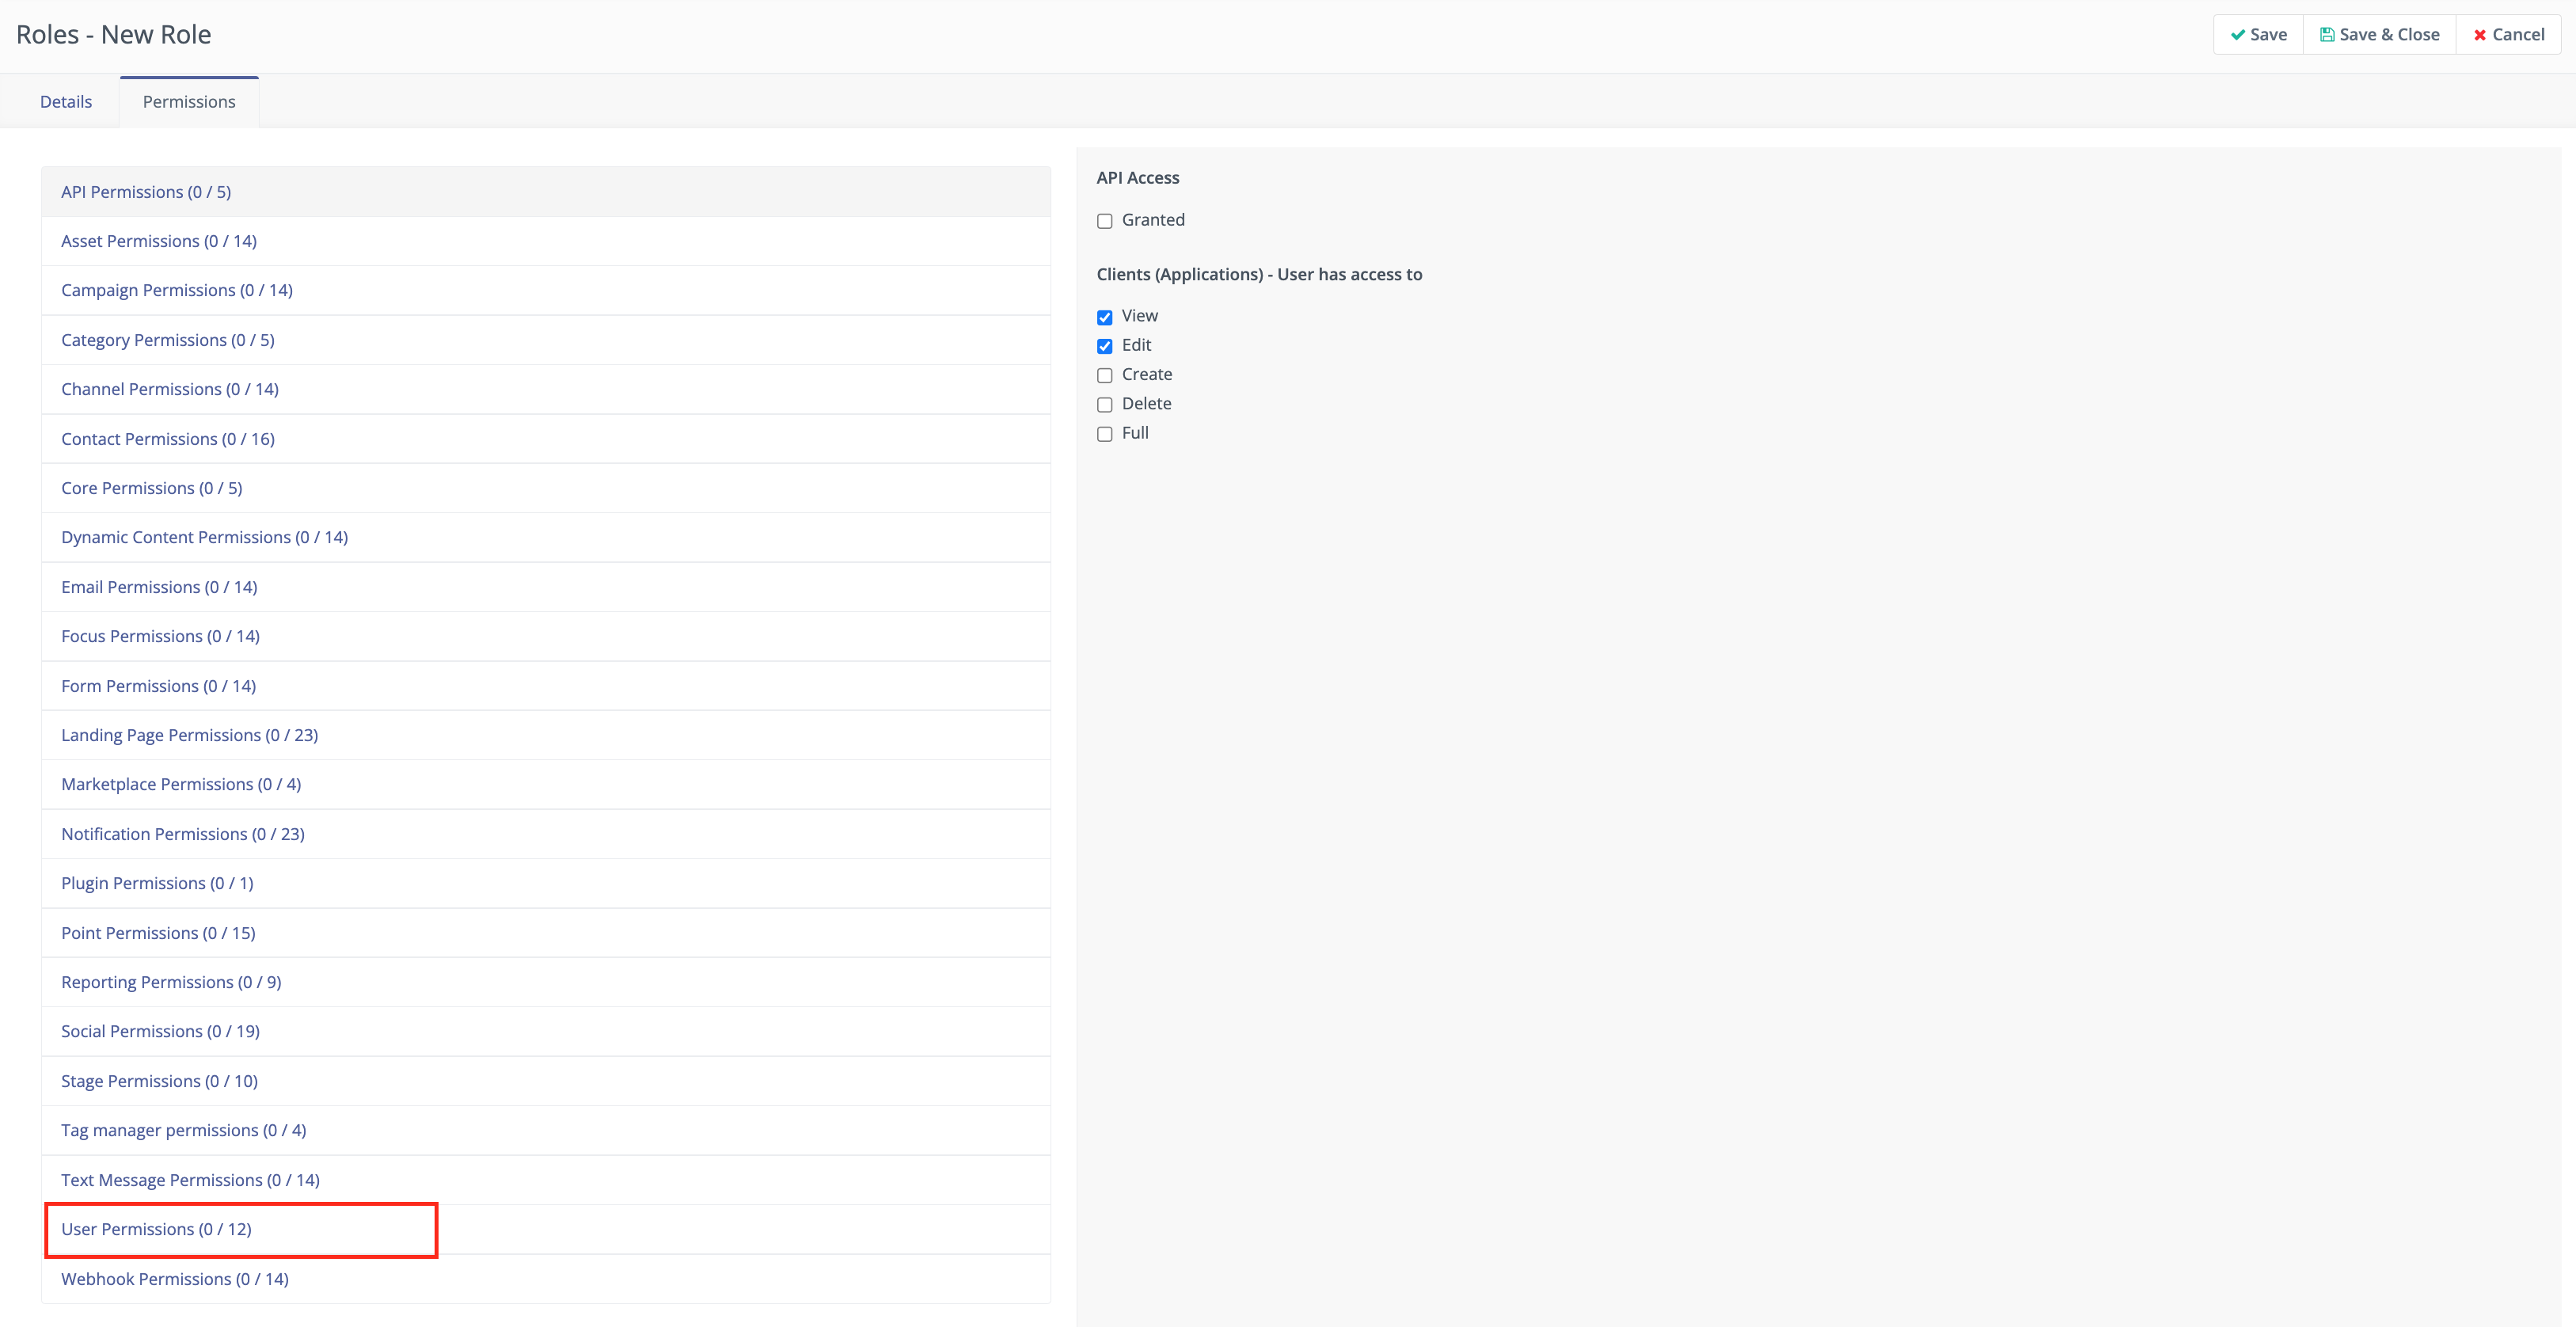
Task: Open Landing Page Permissions entry
Action: (190, 735)
